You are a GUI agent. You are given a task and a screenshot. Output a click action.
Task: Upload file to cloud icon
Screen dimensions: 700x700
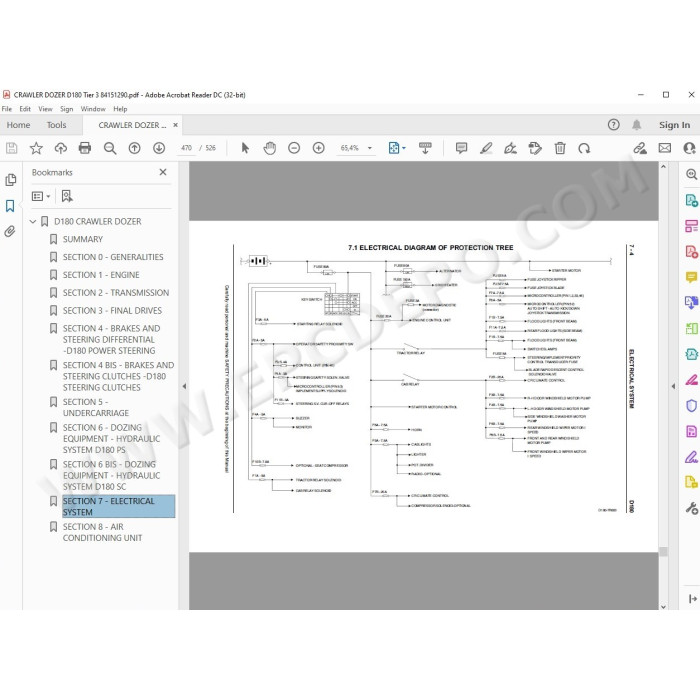click(61, 148)
